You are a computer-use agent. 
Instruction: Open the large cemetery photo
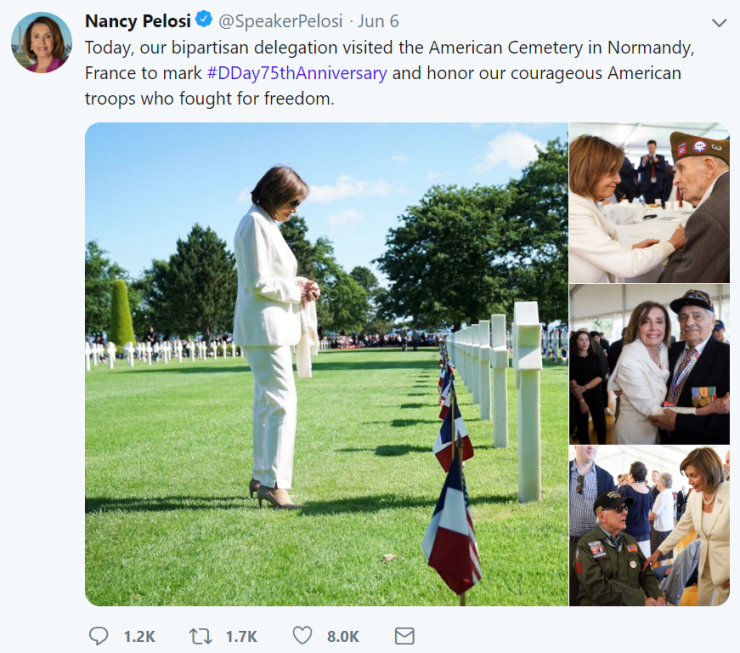(326, 364)
